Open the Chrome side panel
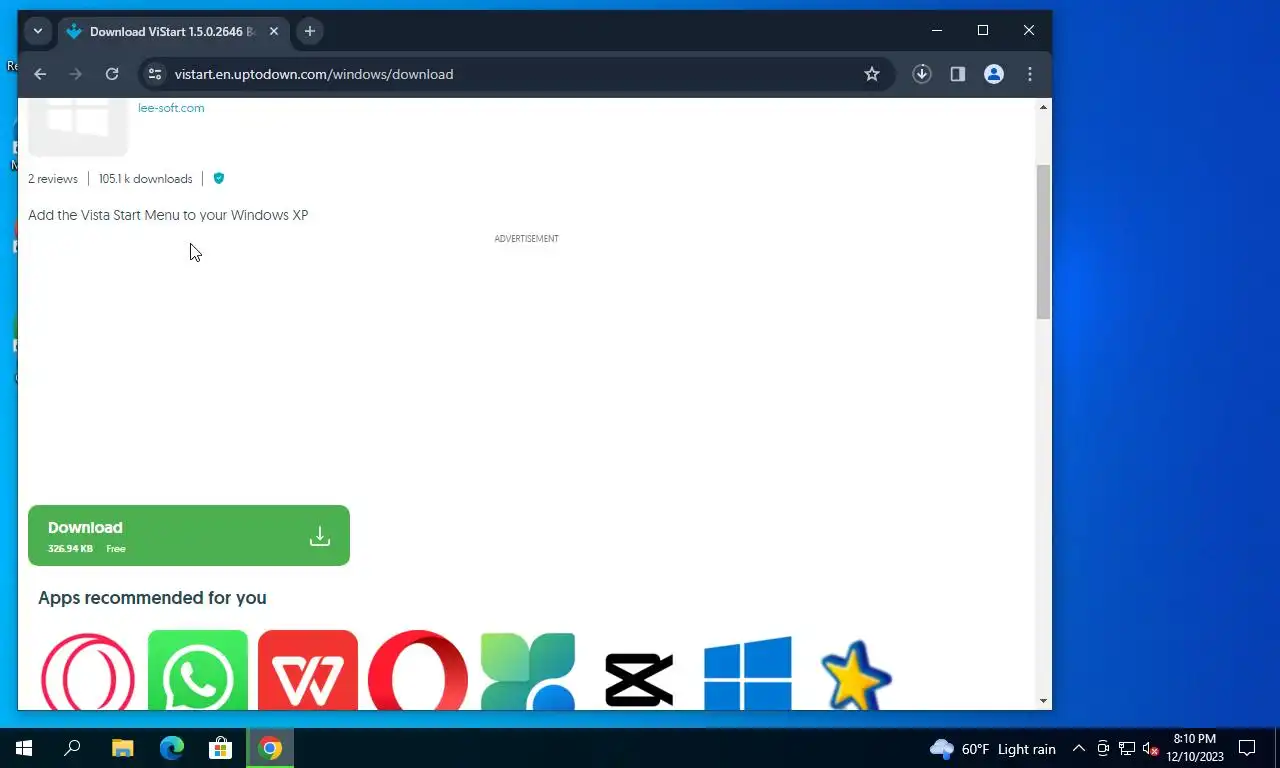 click(x=958, y=74)
